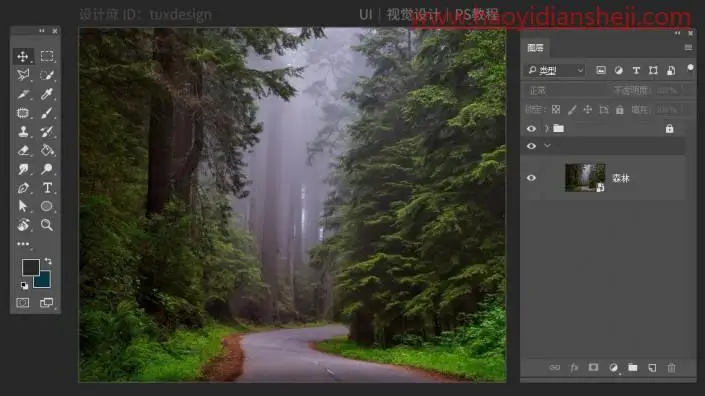705x396 pixels.
Task: Turn layer filtering on or off
Action: point(690,67)
